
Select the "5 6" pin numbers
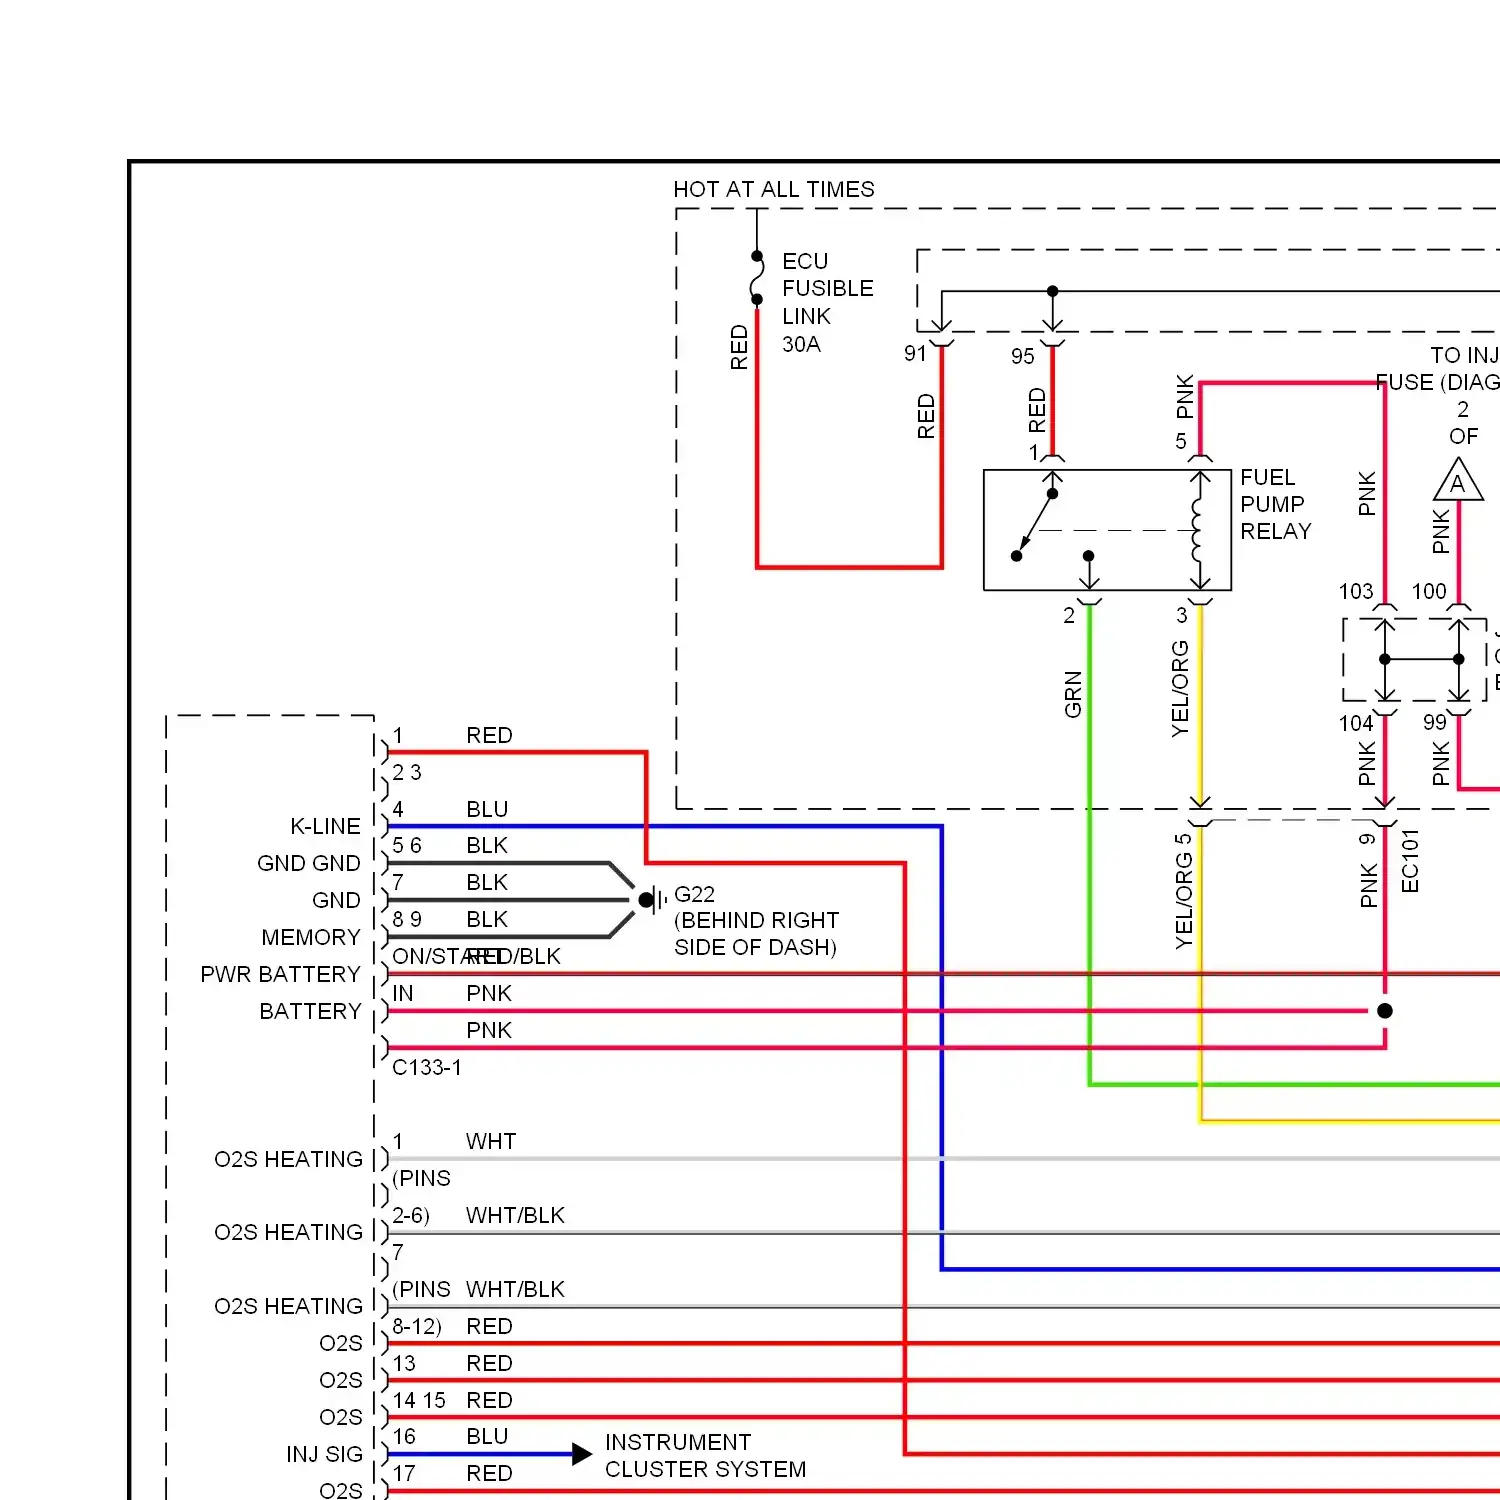click(x=407, y=845)
